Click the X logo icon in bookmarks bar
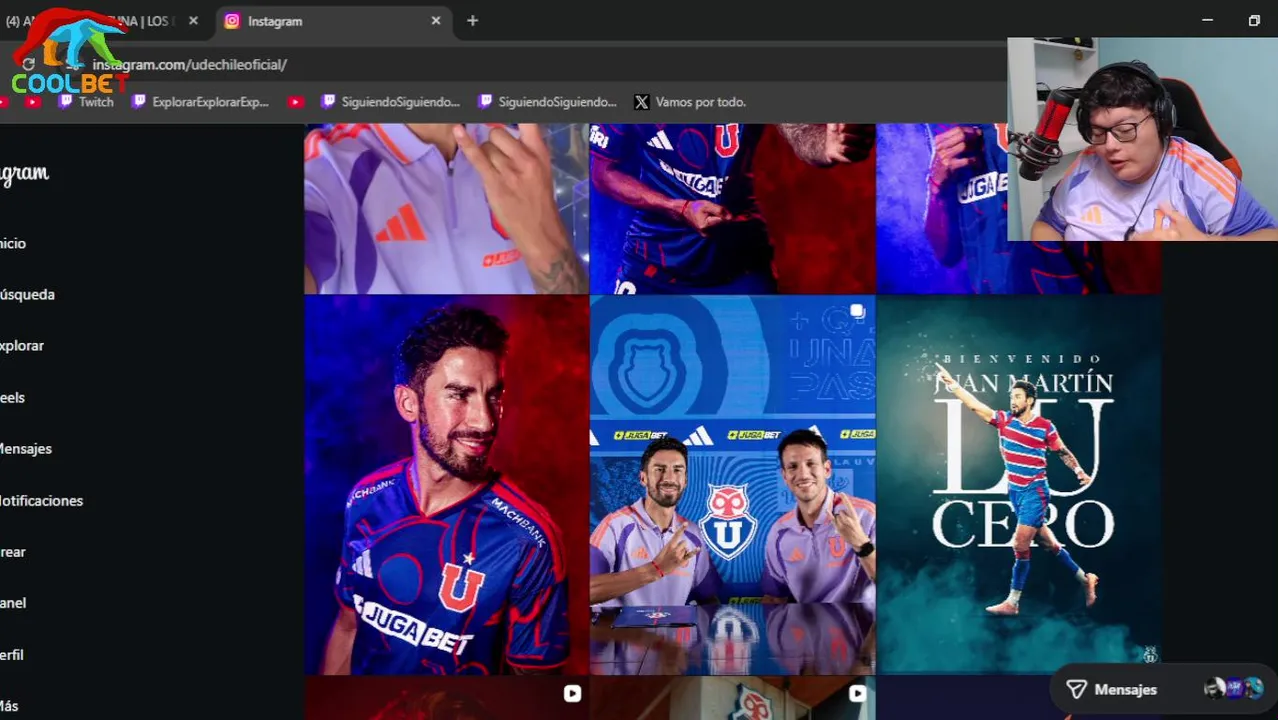1278x720 pixels. click(x=642, y=102)
